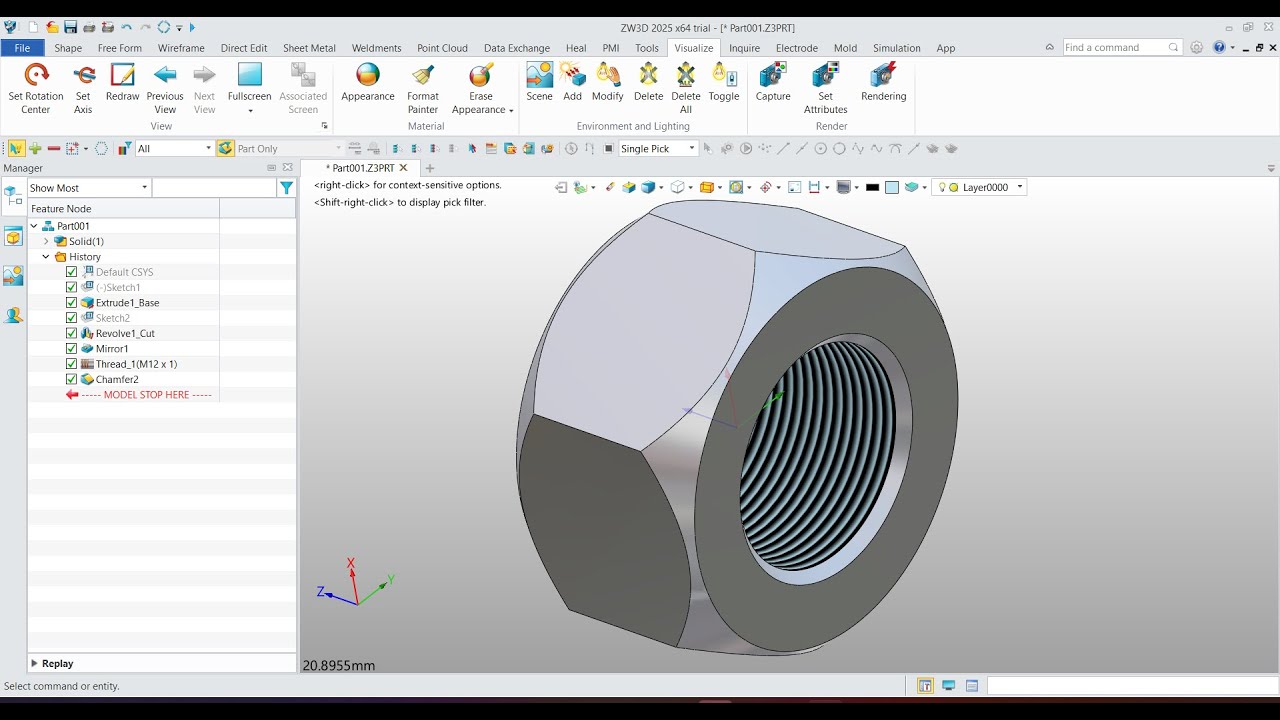Image resolution: width=1280 pixels, height=720 pixels.
Task: Click the light blue color swatch
Action: pos(892,187)
